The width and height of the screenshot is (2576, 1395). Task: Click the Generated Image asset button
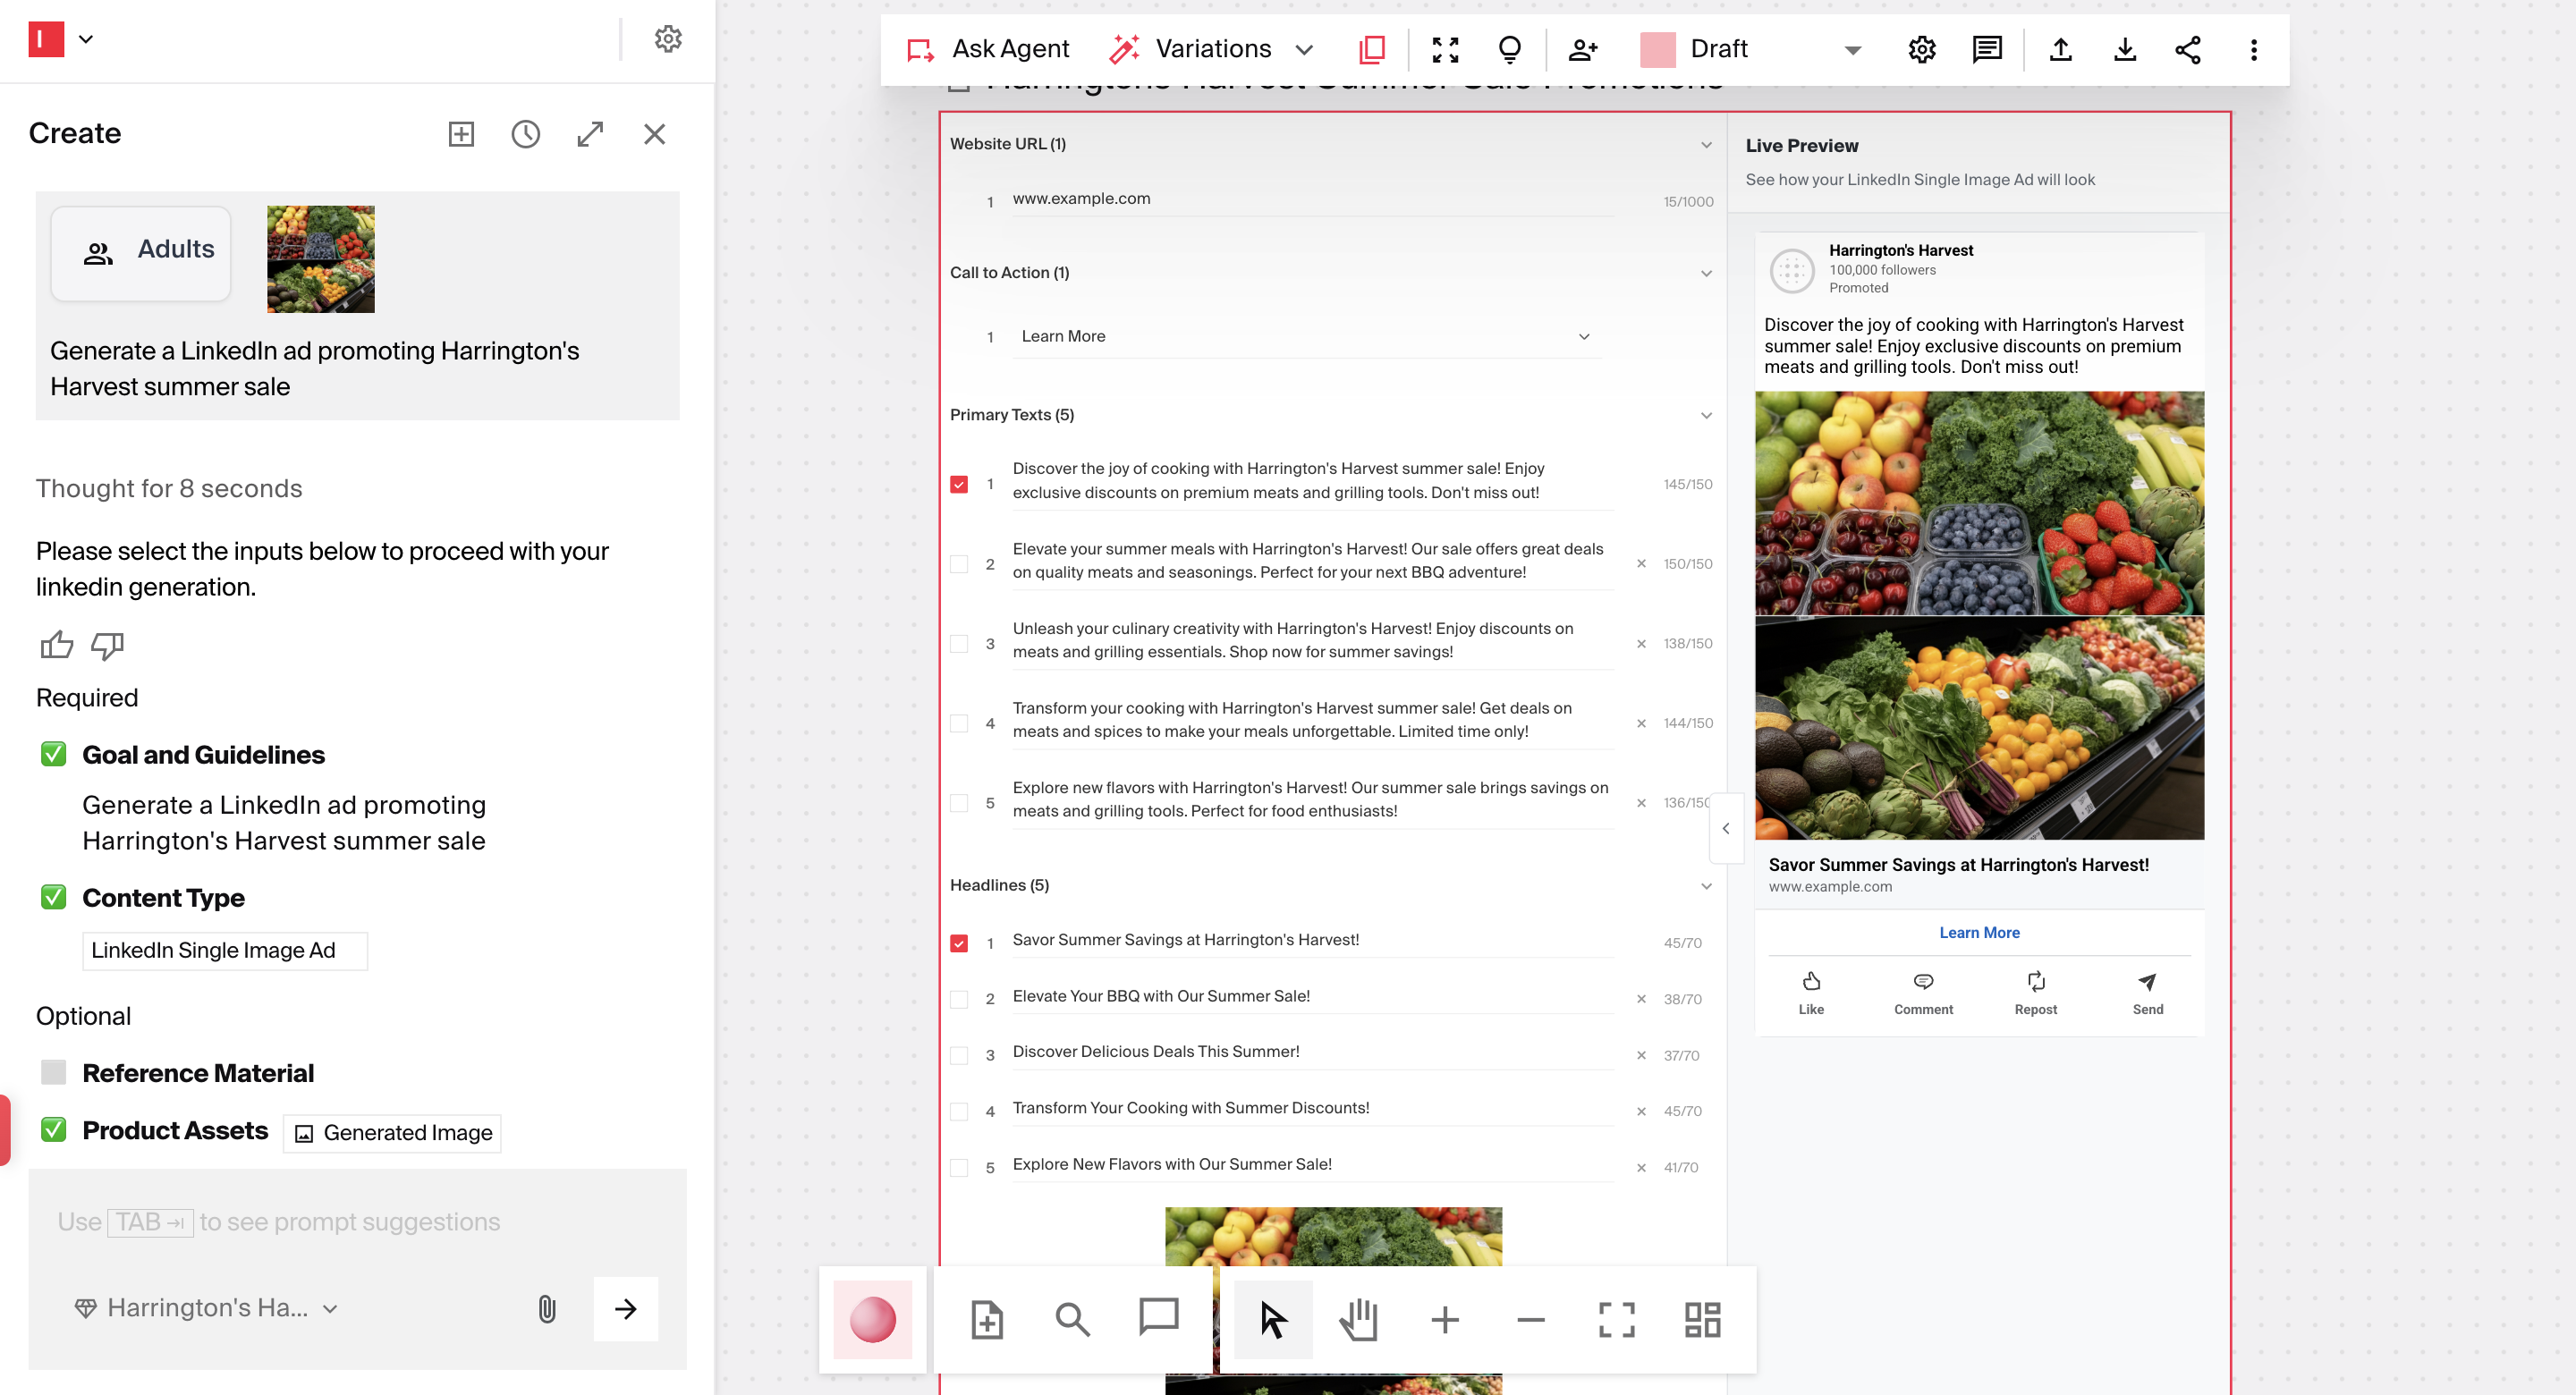click(392, 1132)
